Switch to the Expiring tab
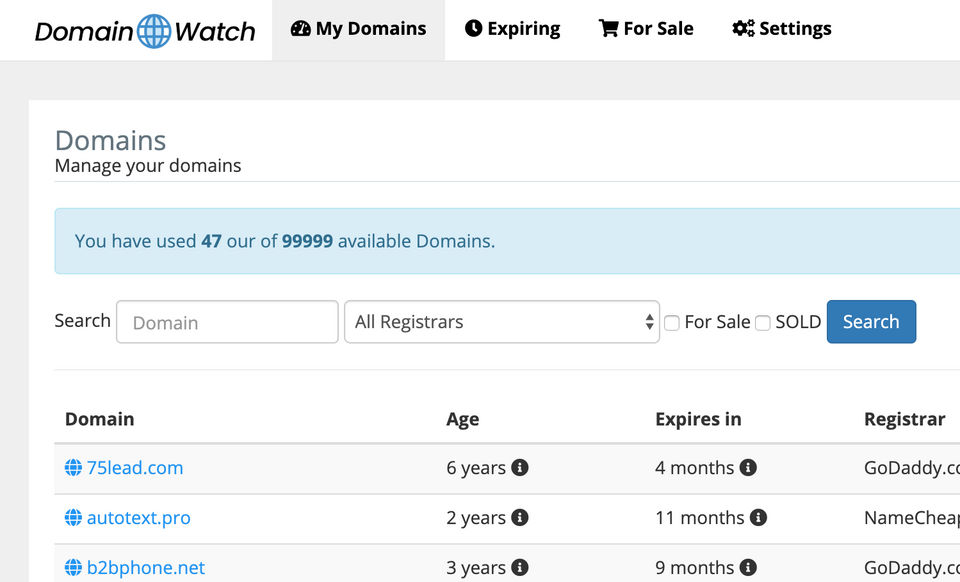Screen dimensions: 960x582 512,29
